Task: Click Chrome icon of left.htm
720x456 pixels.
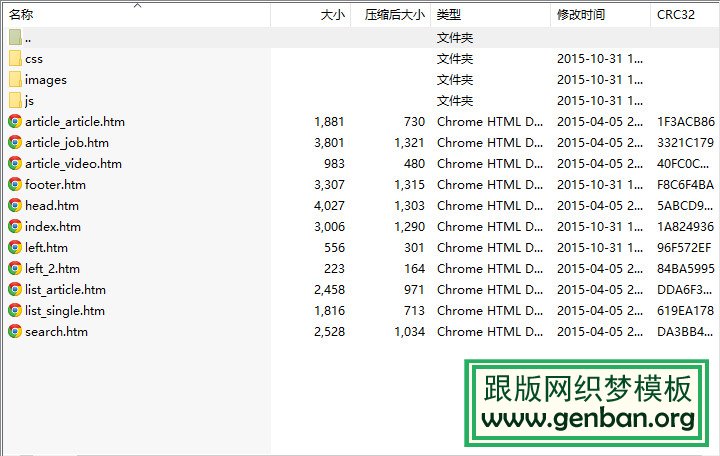Action: tap(15, 248)
